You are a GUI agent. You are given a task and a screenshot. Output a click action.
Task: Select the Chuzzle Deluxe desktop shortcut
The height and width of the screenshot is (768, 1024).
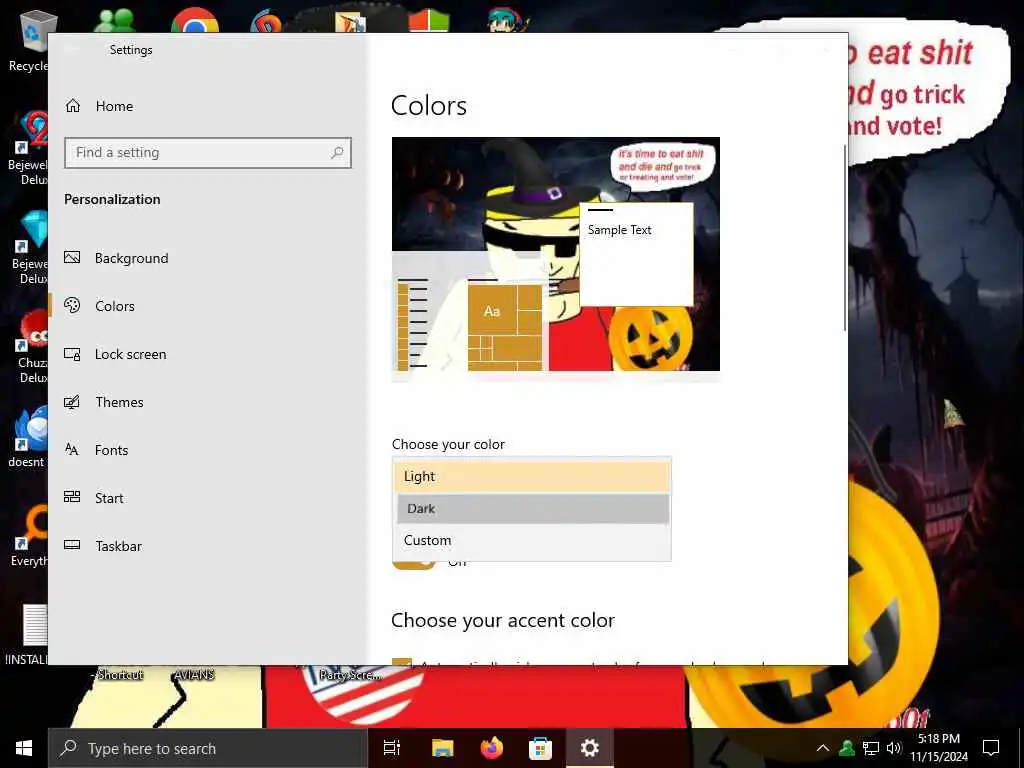[29, 346]
